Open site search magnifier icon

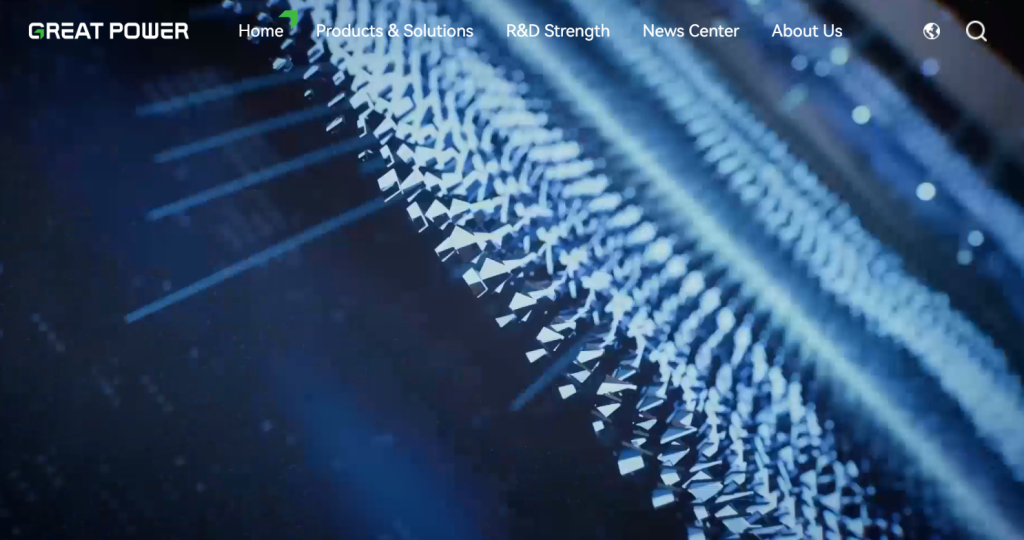976,31
